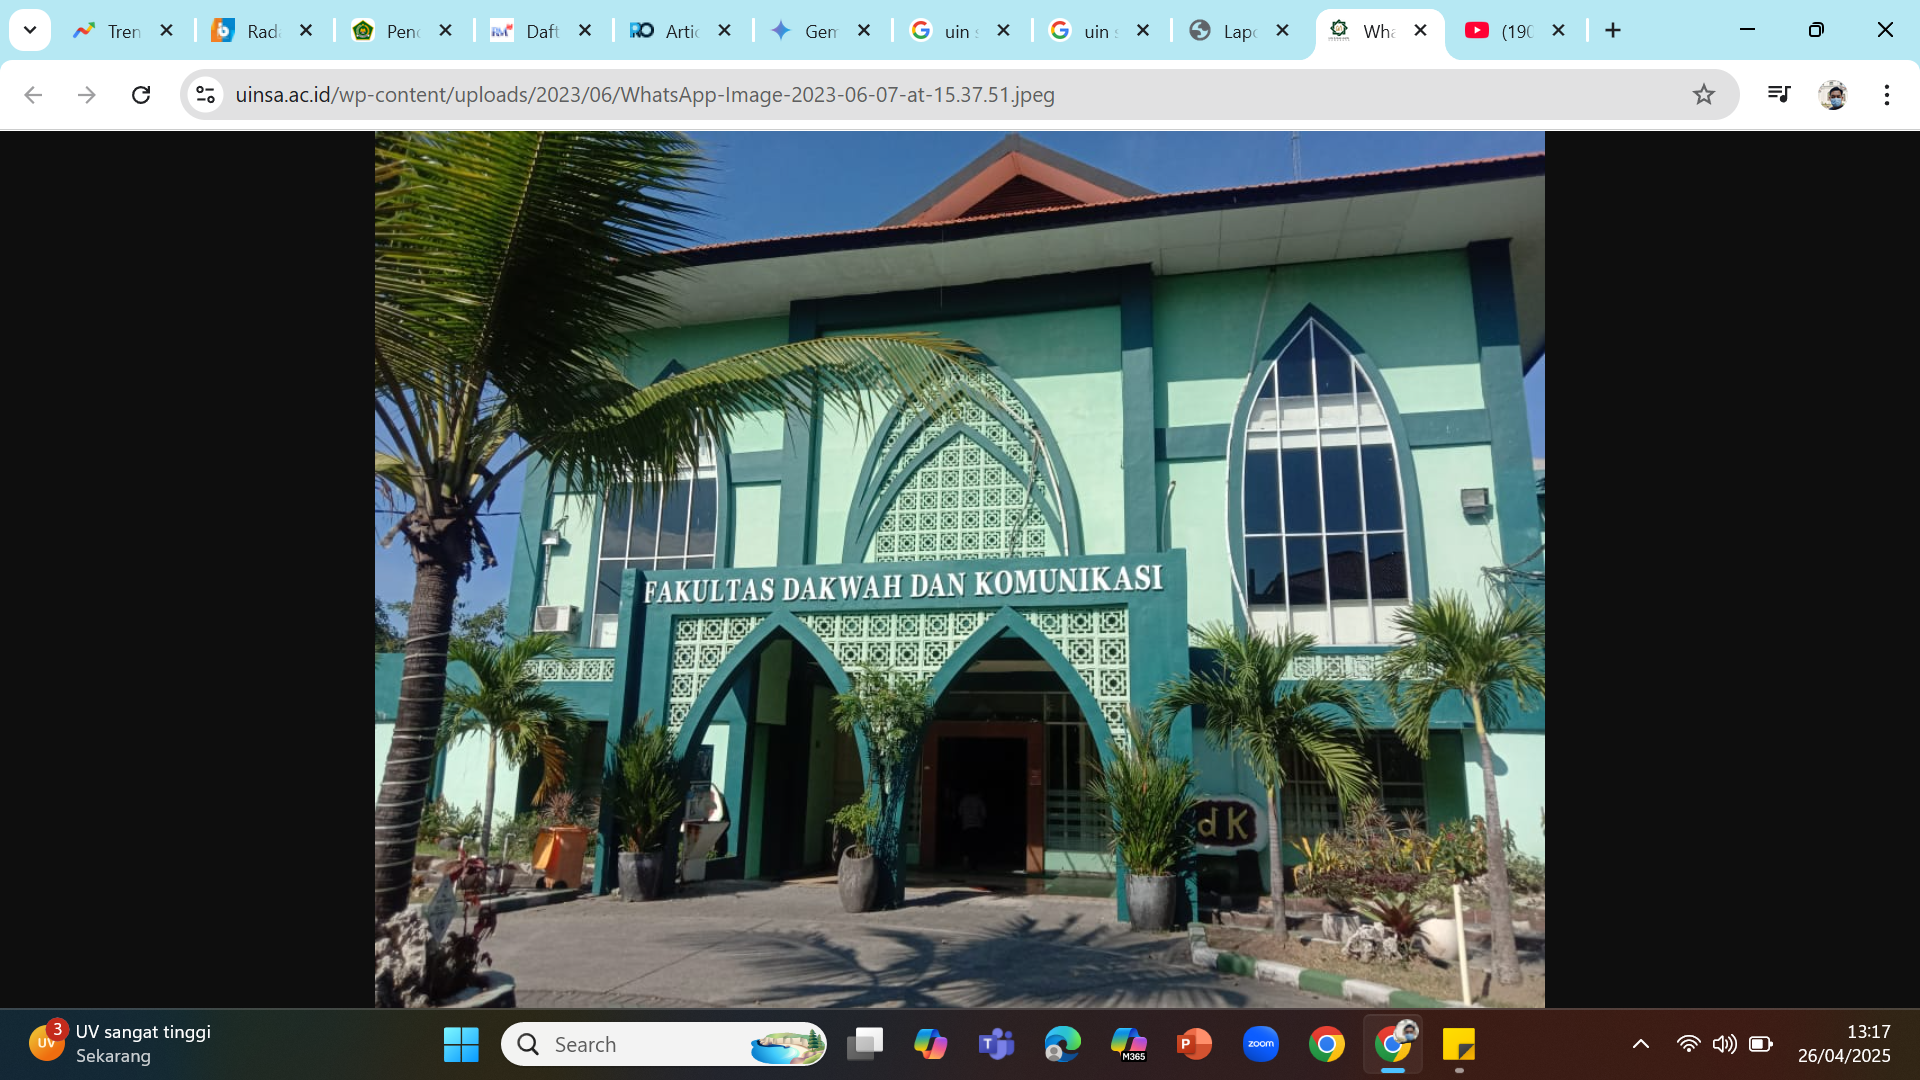Toggle mute via the speaker tray icon

tap(1724, 1043)
